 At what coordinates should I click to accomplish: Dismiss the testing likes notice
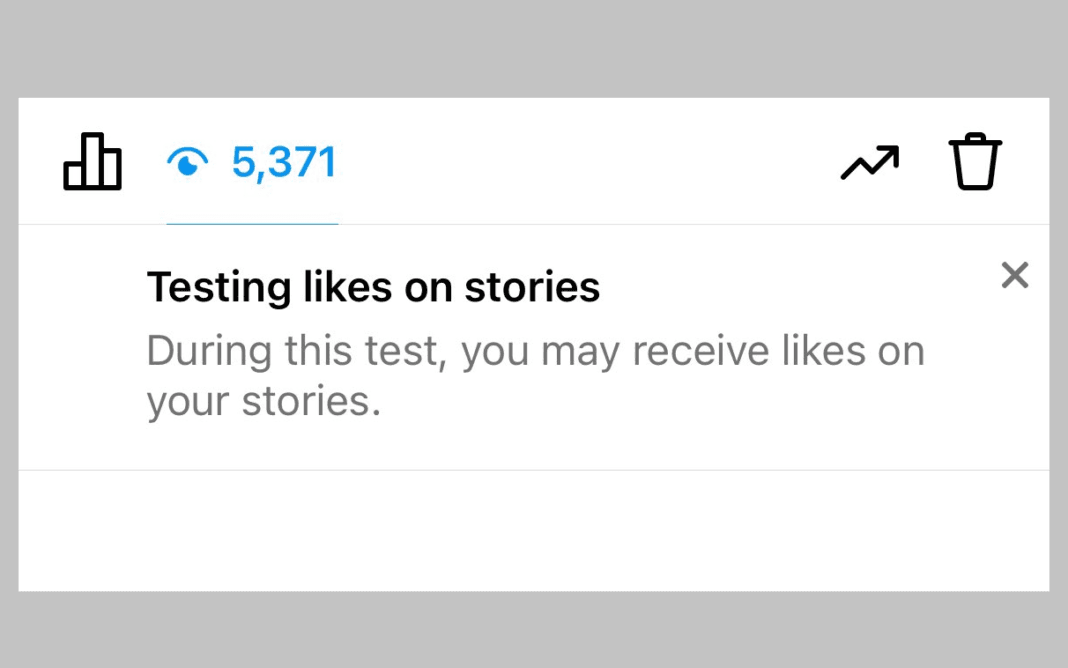pyautogui.click(x=1014, y=275)
